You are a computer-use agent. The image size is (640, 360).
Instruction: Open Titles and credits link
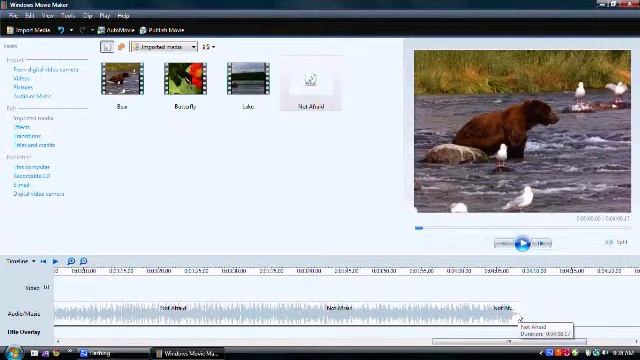point(35,145)
